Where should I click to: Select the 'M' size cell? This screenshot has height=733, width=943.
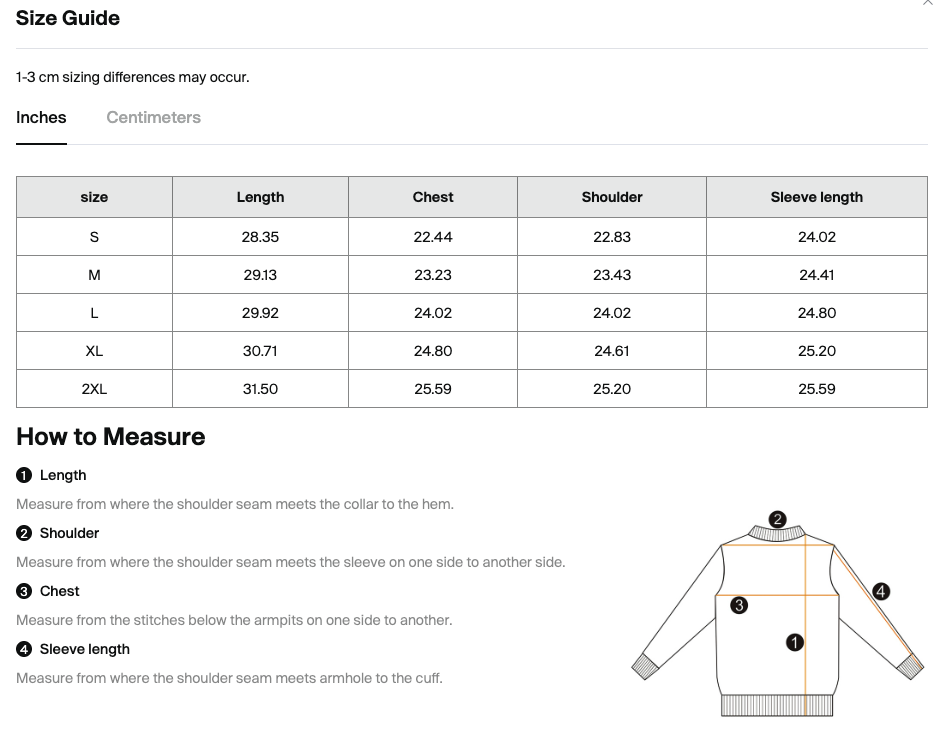[94, 275]
